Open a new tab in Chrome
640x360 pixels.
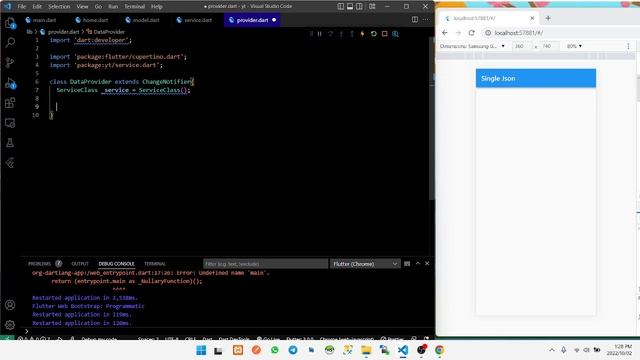(548, 18)
